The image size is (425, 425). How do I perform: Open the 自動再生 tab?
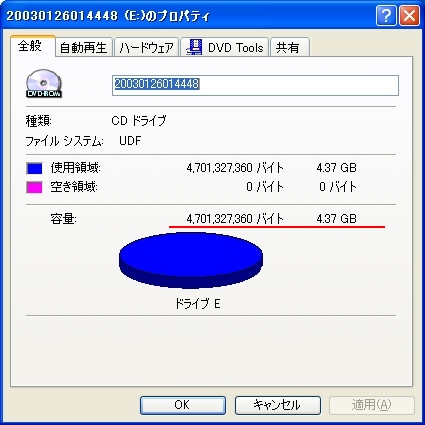(83, 47)
